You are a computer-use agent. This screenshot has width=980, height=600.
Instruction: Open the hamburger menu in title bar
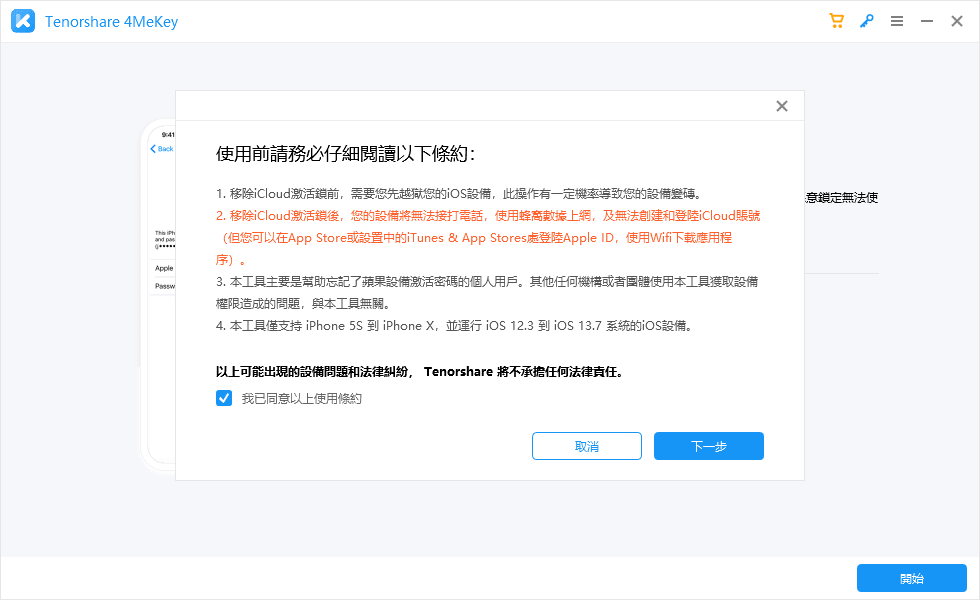[897, 21]
